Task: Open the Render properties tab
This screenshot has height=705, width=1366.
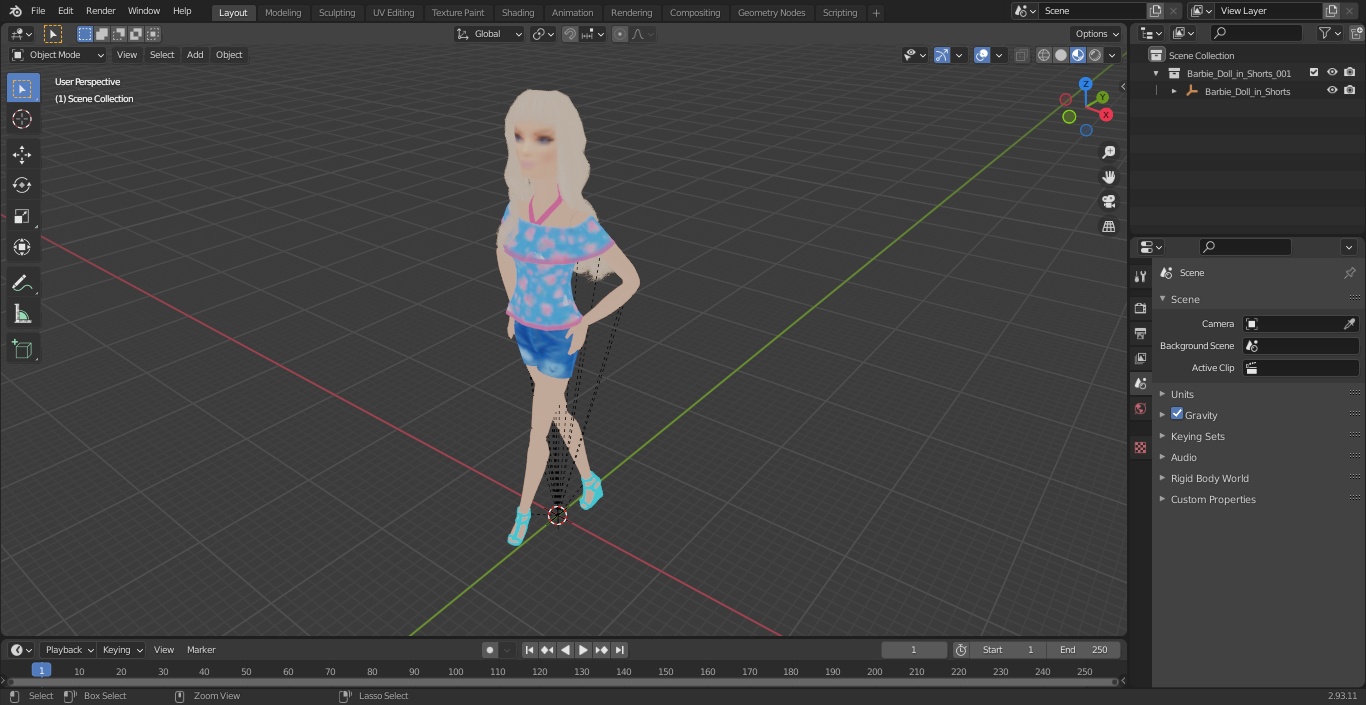Action: (1140, 308)
